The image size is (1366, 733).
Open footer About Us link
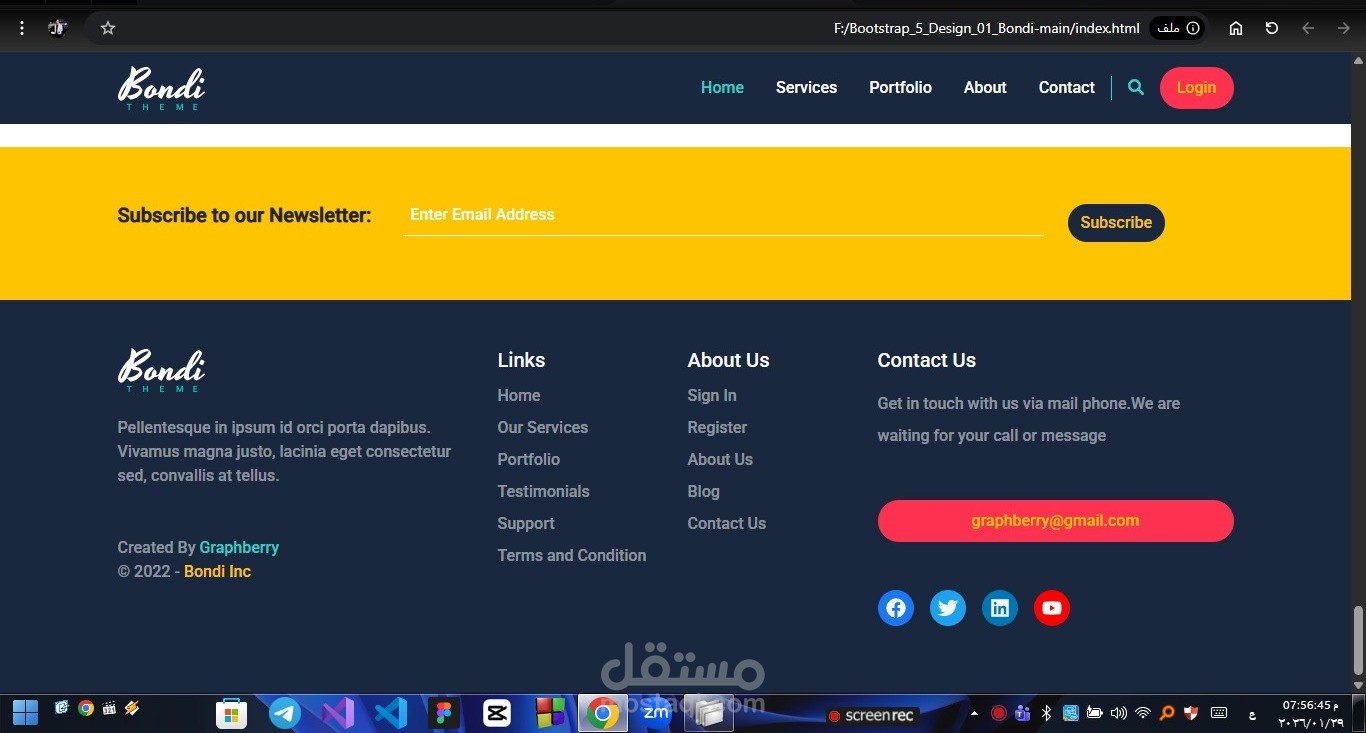[x=720, y=460]
